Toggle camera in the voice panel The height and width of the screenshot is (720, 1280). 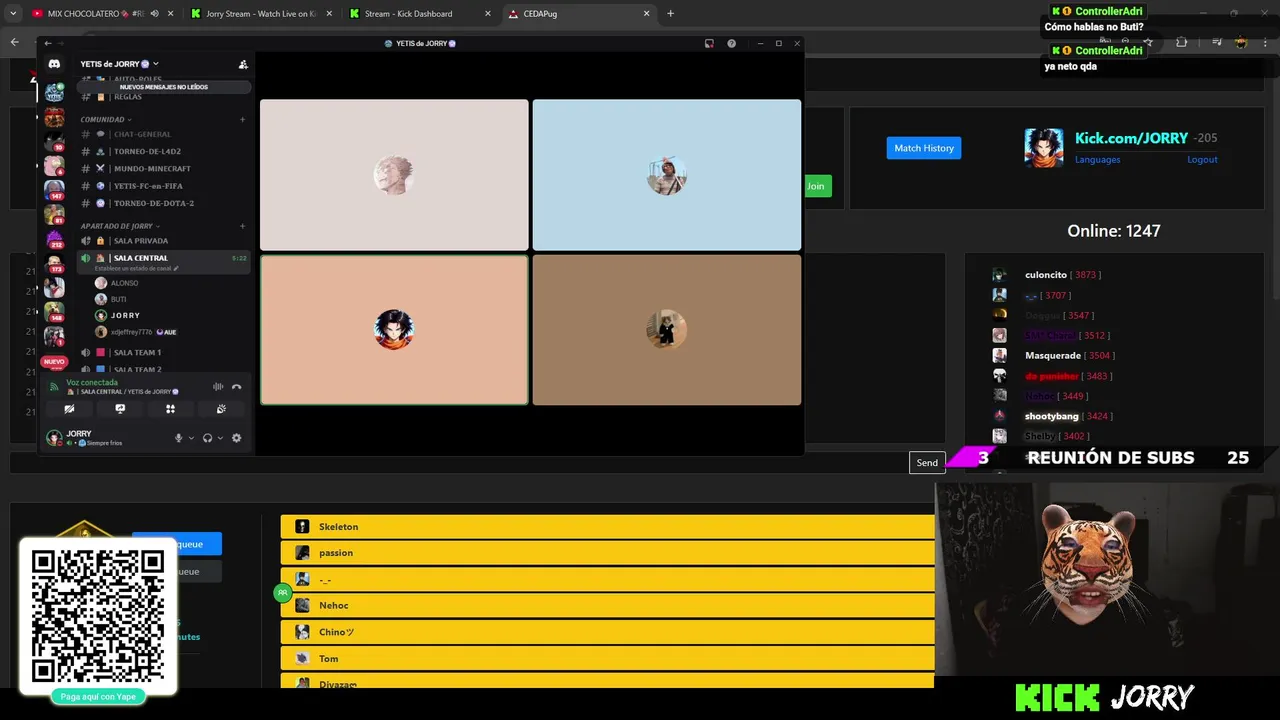pos(69,409)
